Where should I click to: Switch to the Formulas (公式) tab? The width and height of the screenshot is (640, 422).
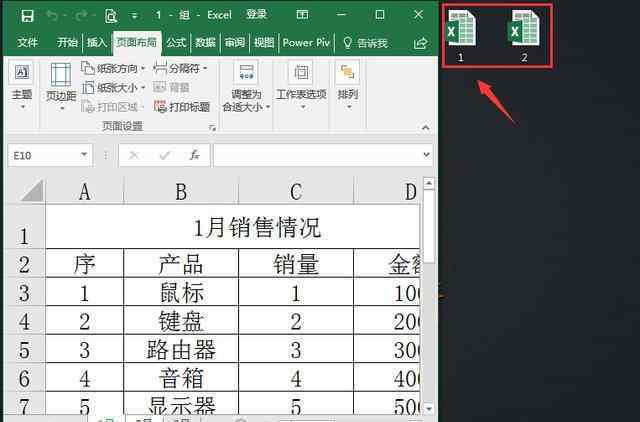[x=176, y=43]
